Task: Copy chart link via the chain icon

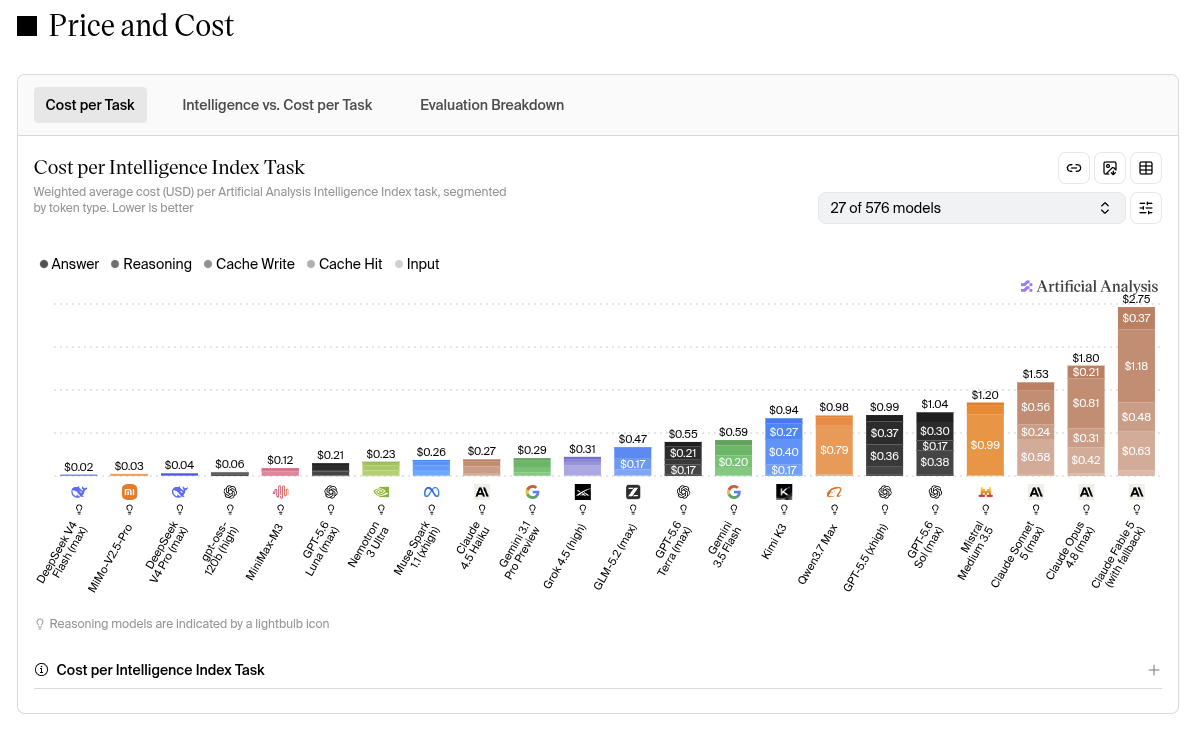Action: (x=1074, y=168)
